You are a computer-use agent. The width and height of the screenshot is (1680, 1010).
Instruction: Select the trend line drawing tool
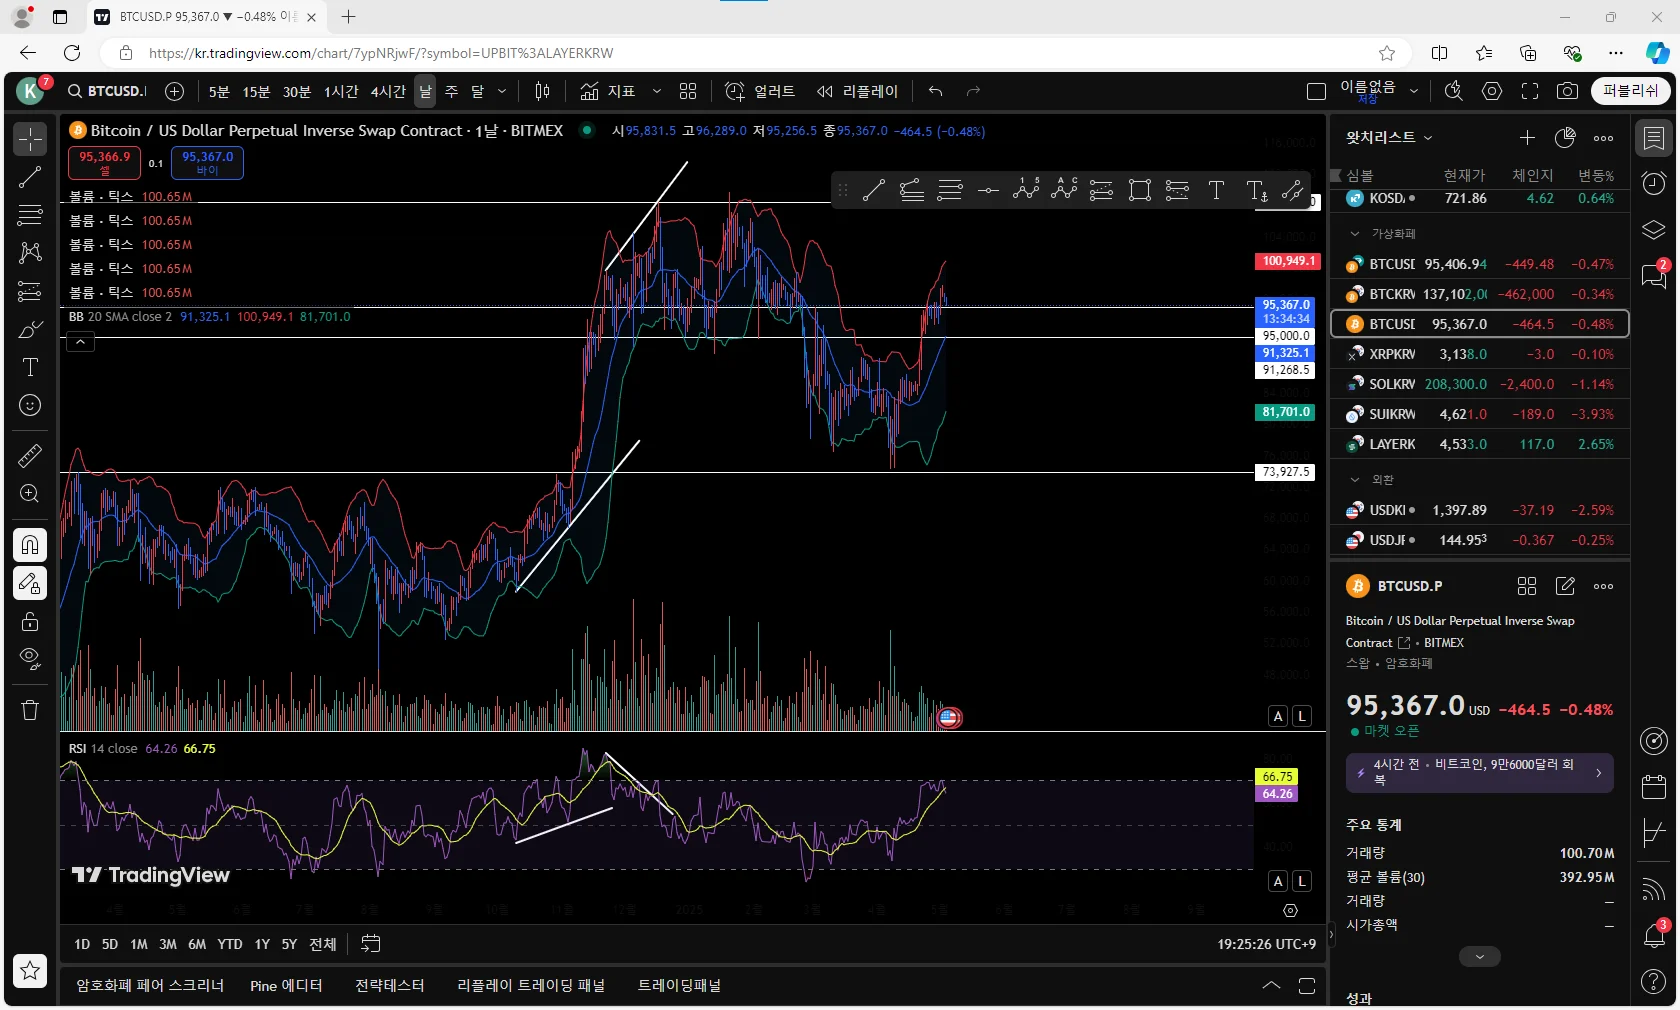(30, 178)
